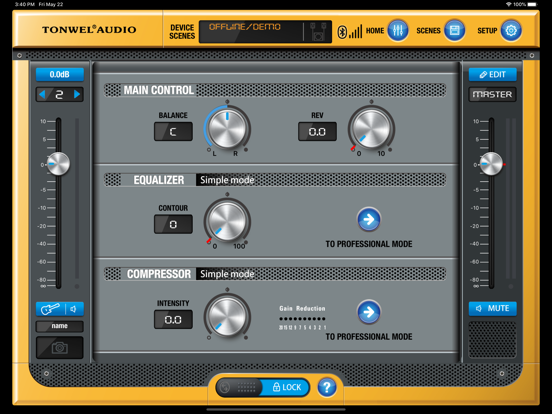Click the Balance knob

227,128
